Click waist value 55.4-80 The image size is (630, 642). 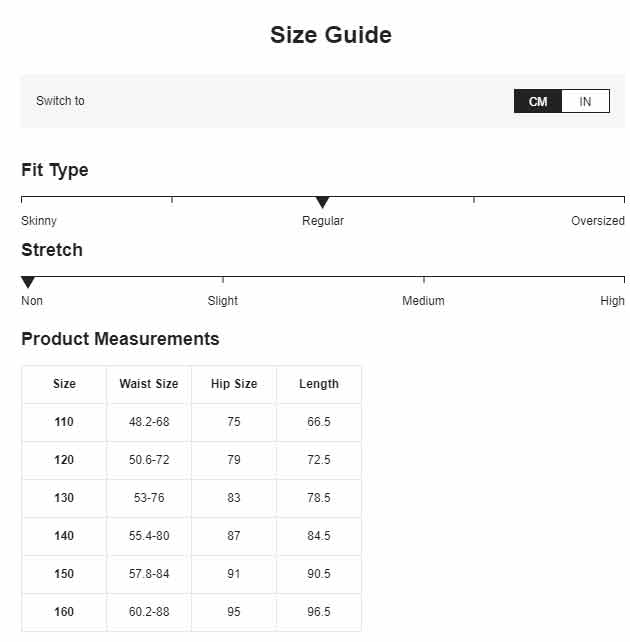(149, 536)
